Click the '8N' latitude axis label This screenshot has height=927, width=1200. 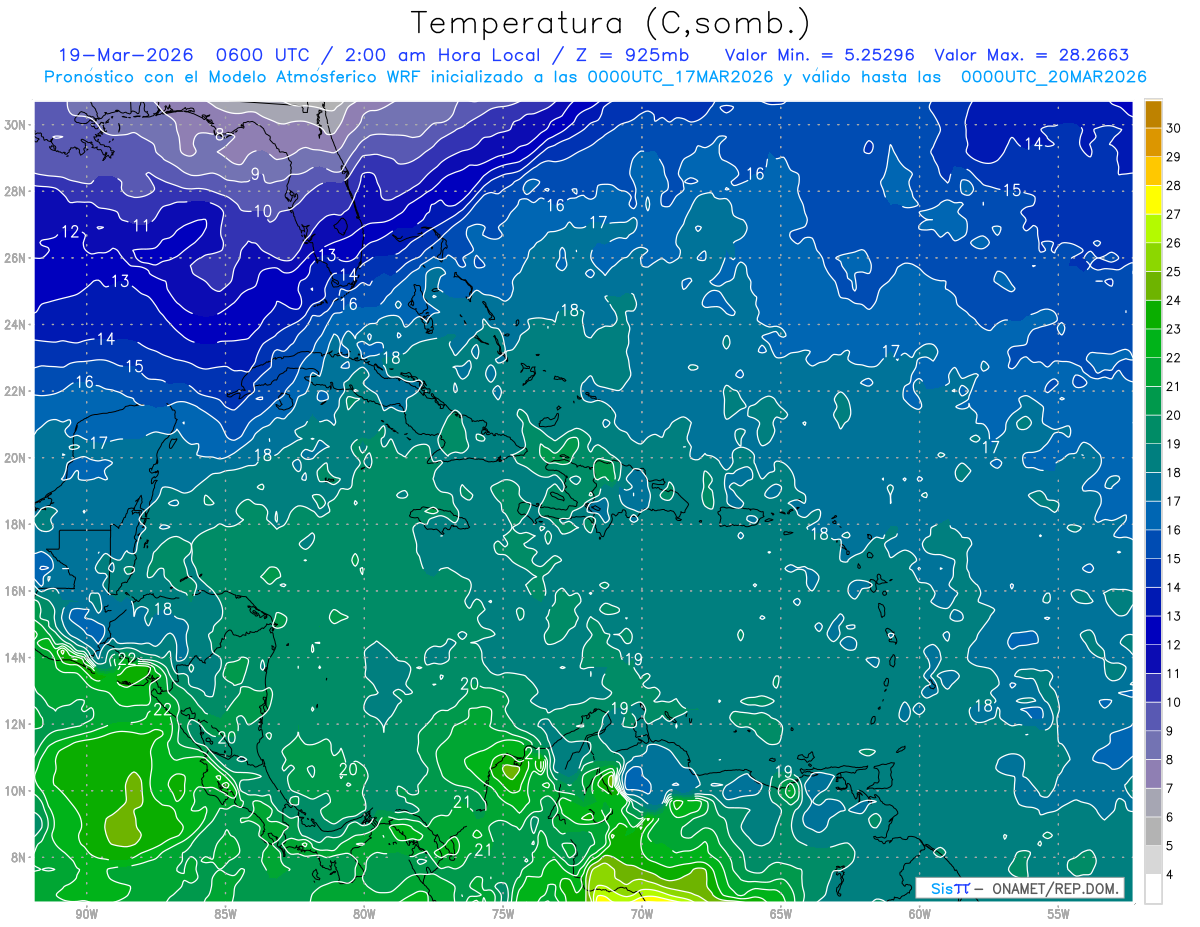point(20,858)
